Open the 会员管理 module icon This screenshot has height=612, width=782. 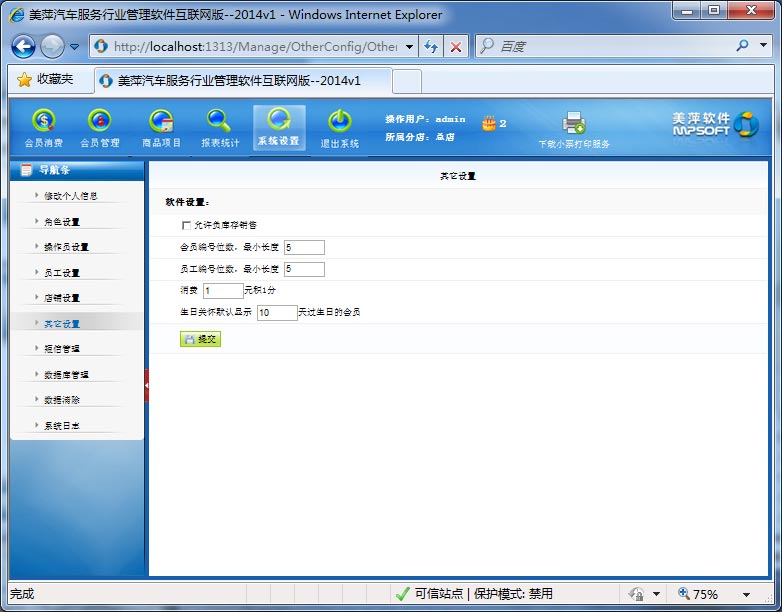click(x=99, y=122)
